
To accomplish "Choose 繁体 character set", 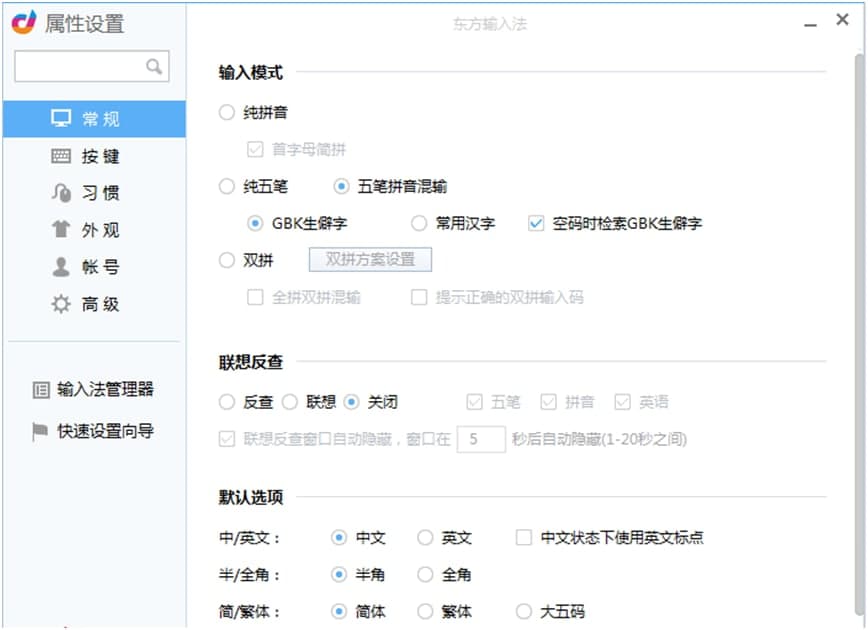I will pos(425,612).
